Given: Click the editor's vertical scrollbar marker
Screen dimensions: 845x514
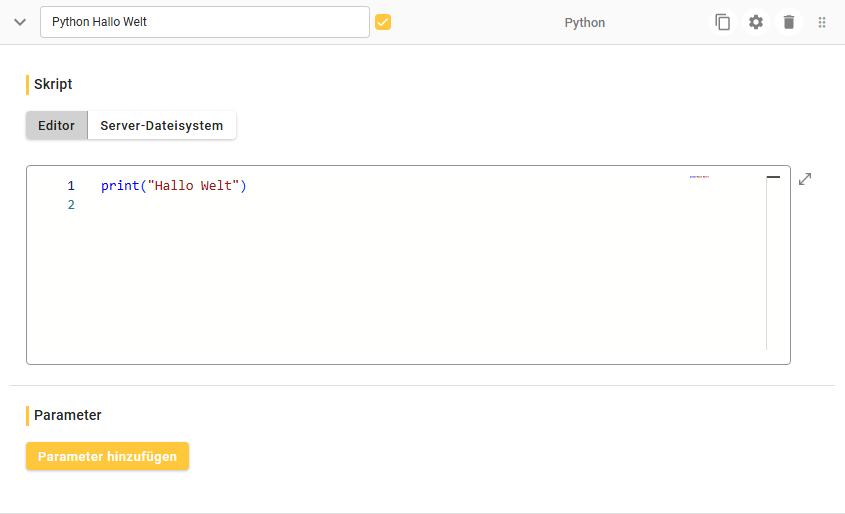Looking at the screenshot, I should pos(773,177).
